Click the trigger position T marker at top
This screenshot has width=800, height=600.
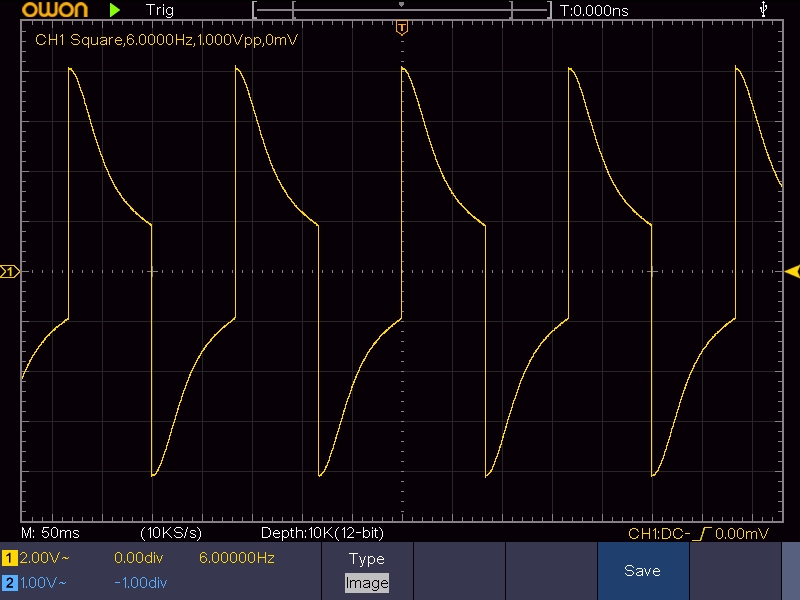pos(402,28)
